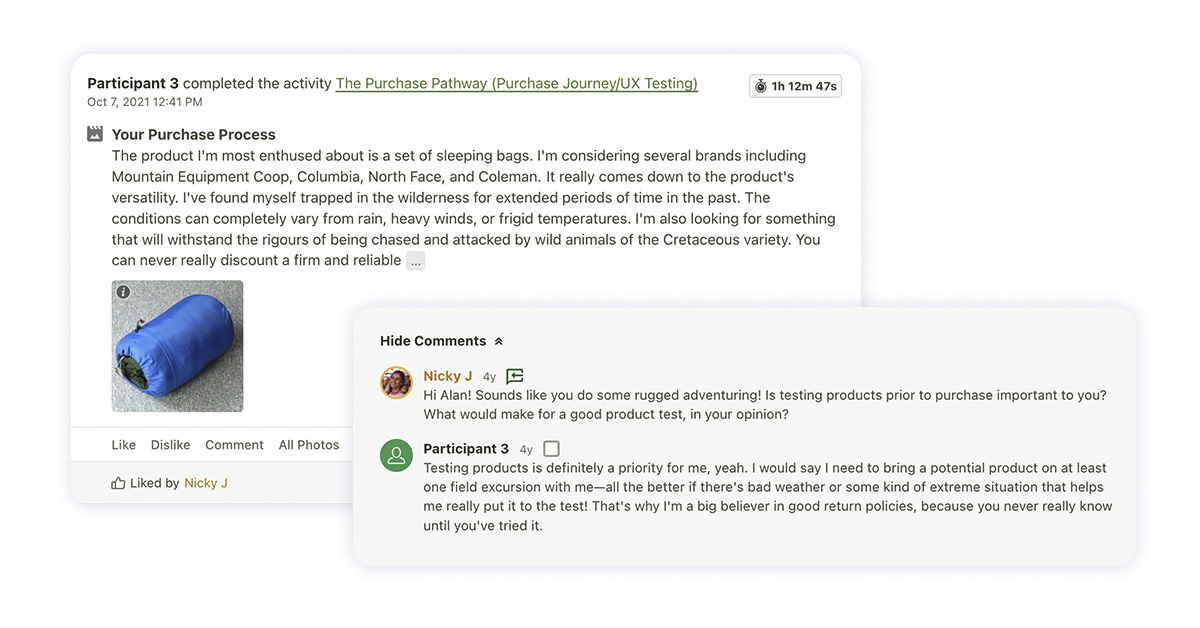Collapse comments with the double chevron icon
Viewport: 1200px width, 628px height.
click(x=499, y=341)
